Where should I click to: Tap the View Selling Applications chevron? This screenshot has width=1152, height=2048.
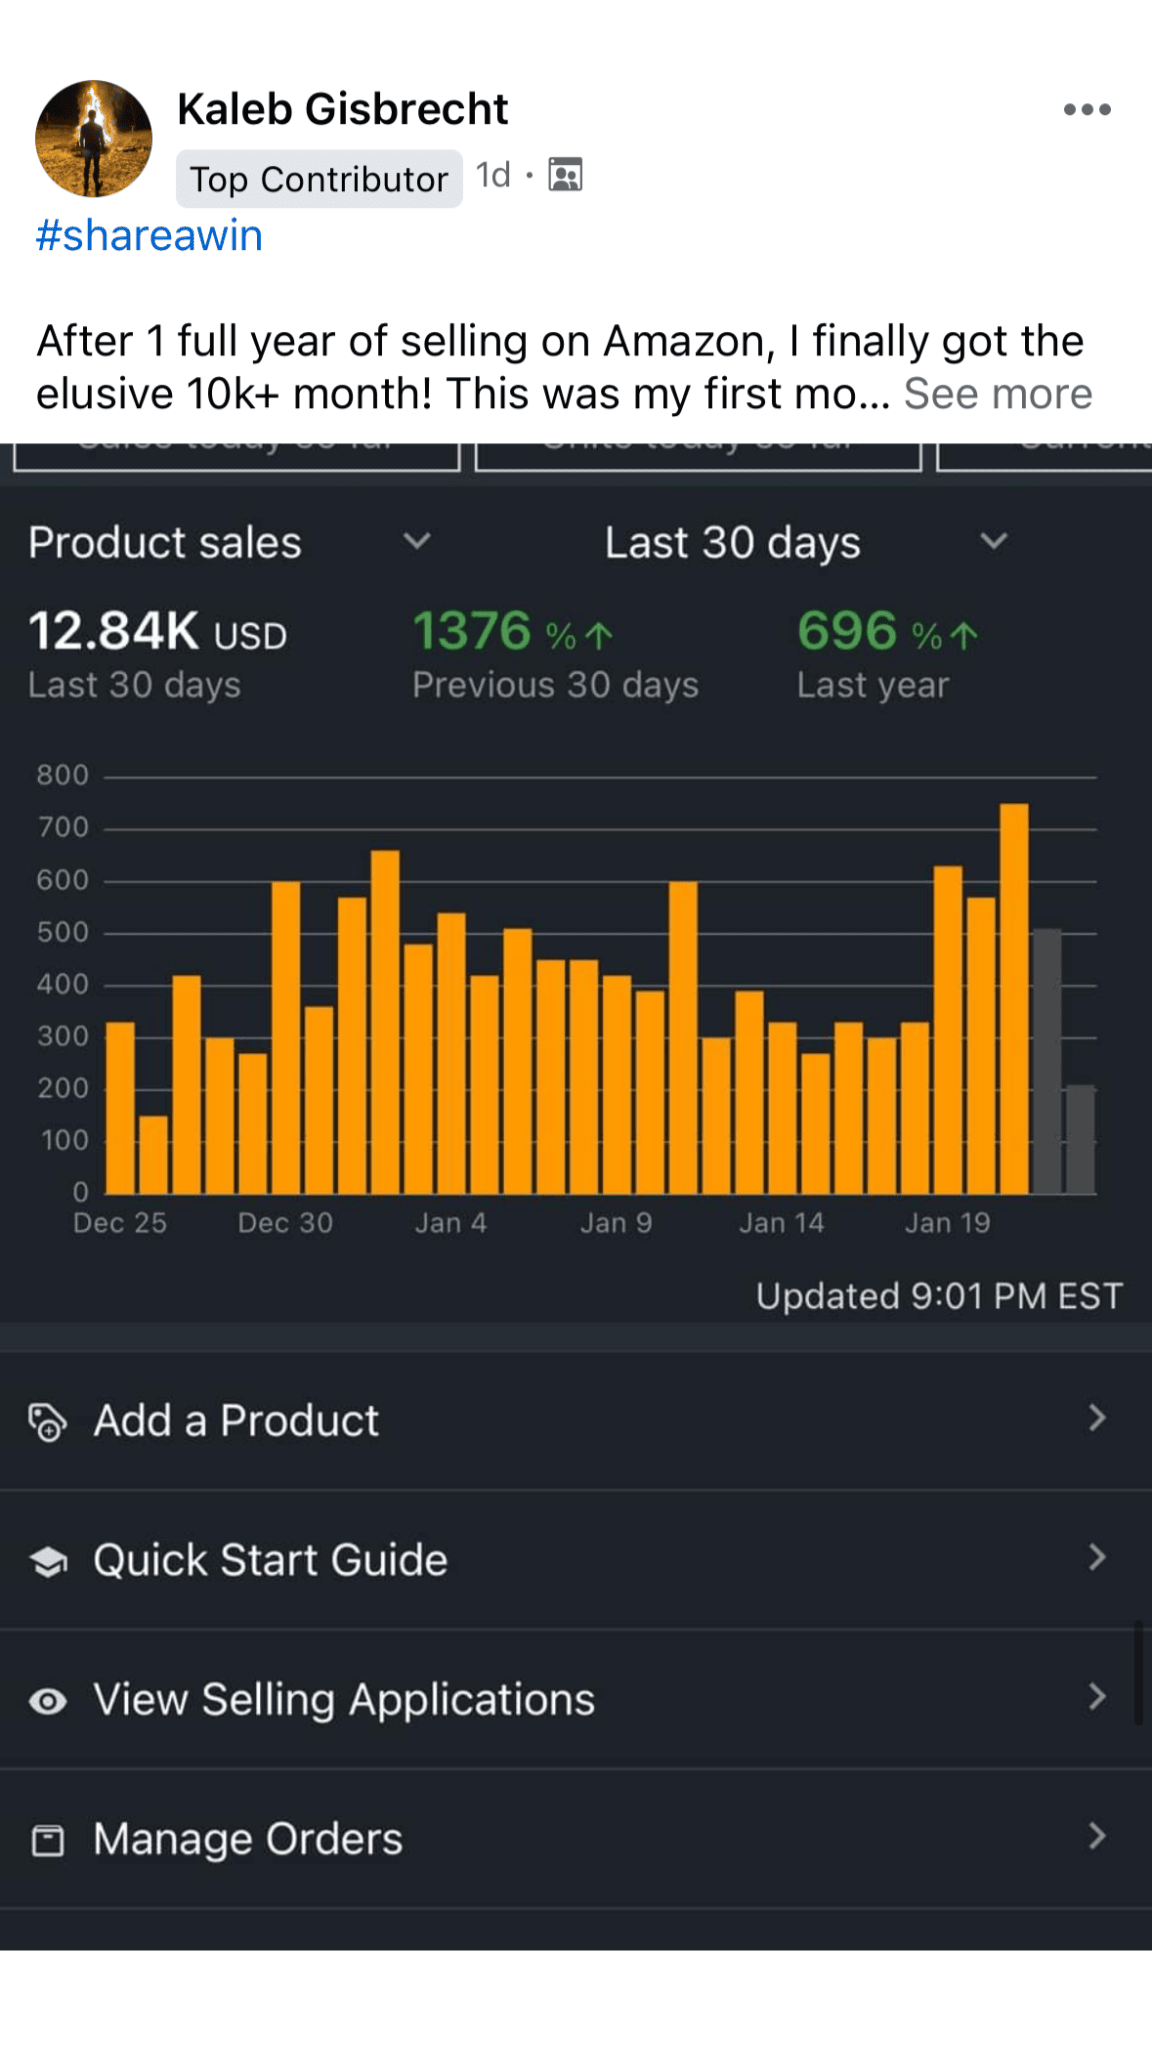pyautogui.click(x=1097, y=1697)
